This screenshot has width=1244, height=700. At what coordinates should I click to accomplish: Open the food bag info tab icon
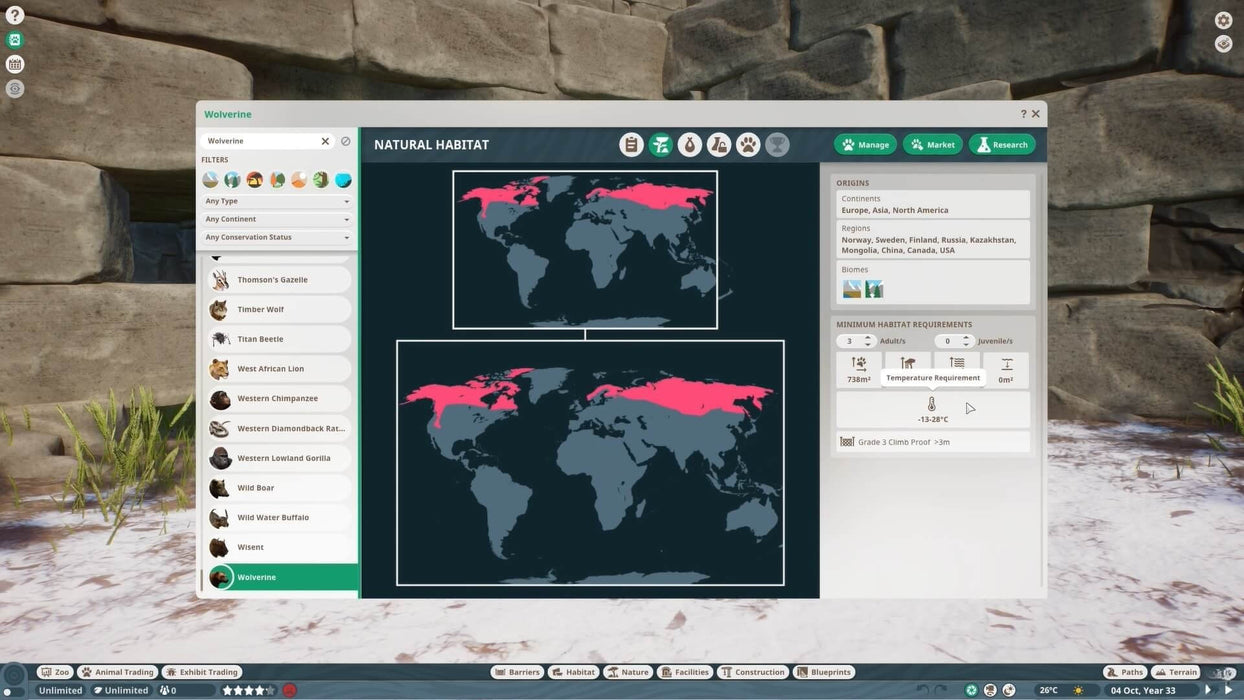719,145
